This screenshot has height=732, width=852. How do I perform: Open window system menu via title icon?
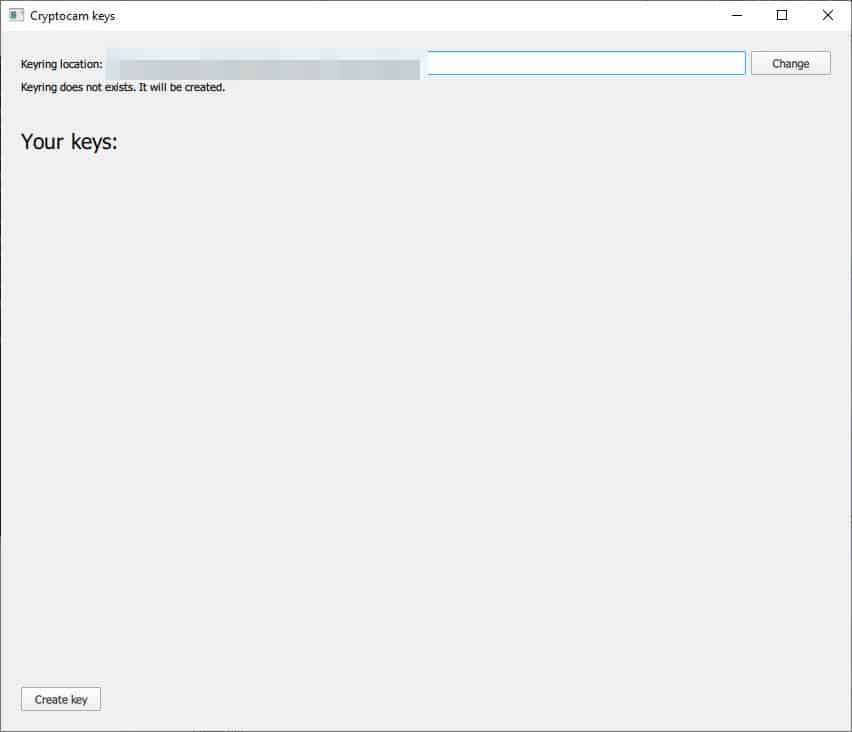tap(16, 15)
